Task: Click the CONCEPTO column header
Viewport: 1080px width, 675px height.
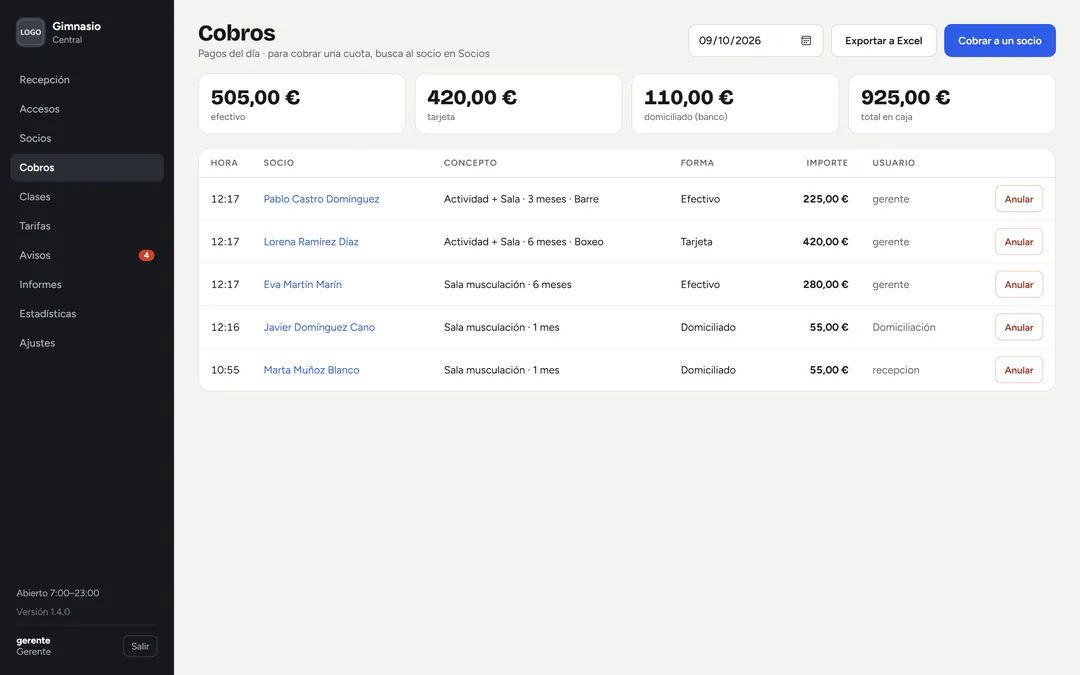Action: coord(470,163)
